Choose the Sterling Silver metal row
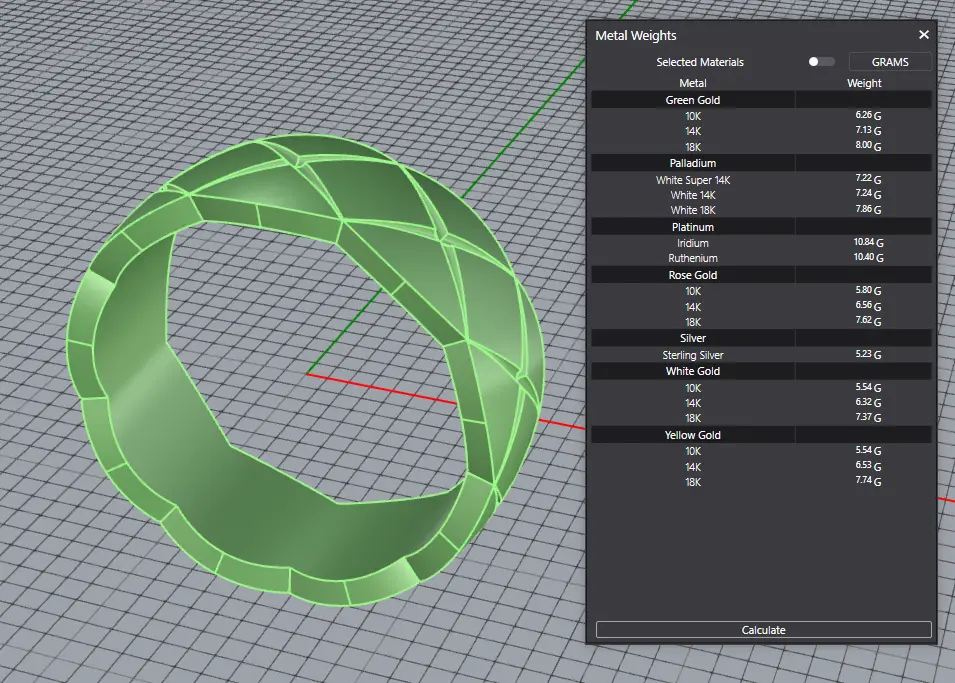The width and height of the screenshot is (955, 683). coord(693,355)
